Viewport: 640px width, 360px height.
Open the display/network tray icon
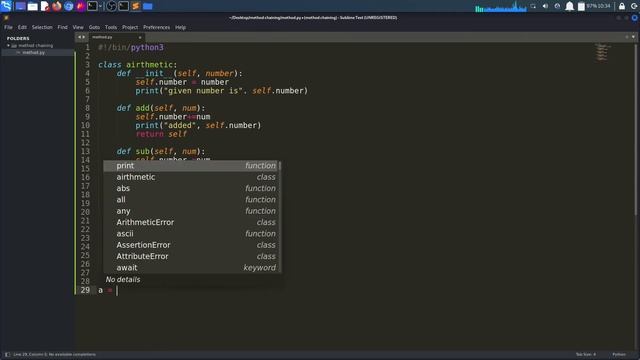(x=533, y=6)
